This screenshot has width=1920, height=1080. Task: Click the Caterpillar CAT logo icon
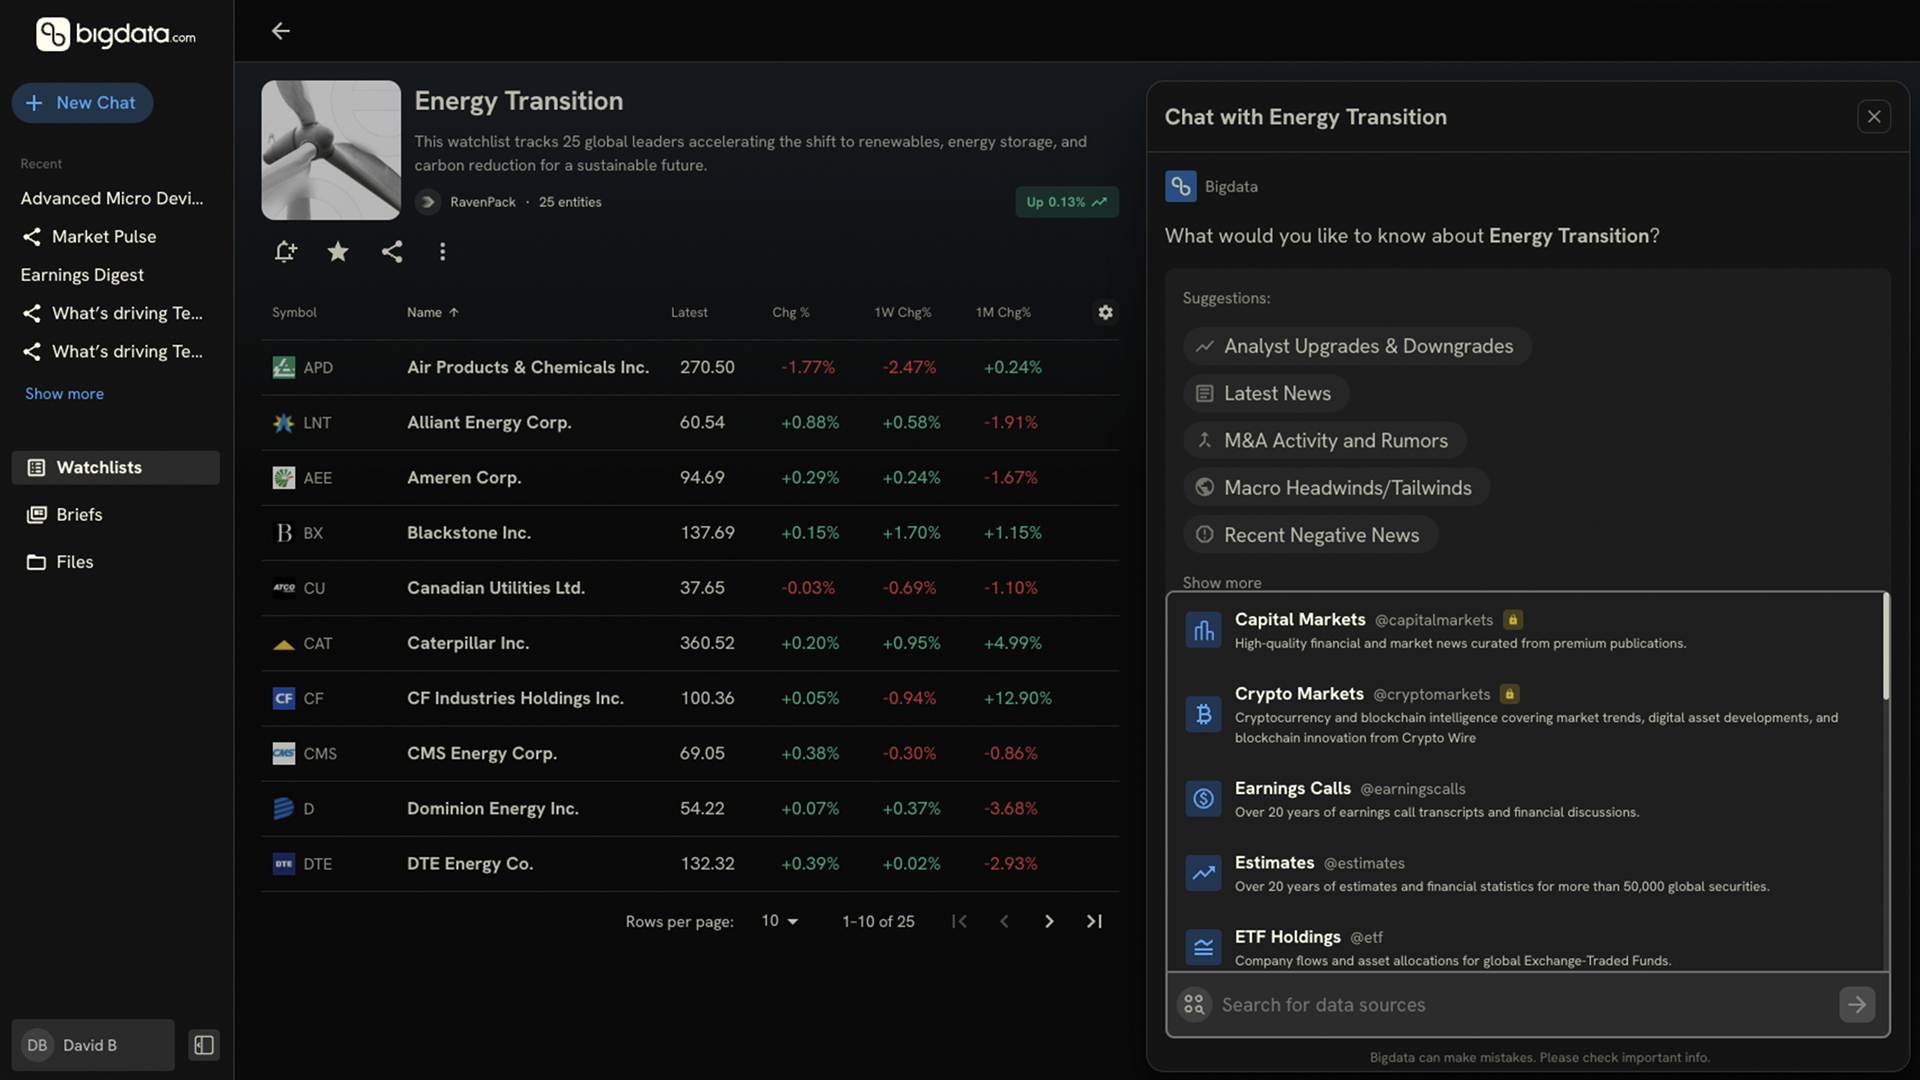pyautogui.click(x=284, y=643)
